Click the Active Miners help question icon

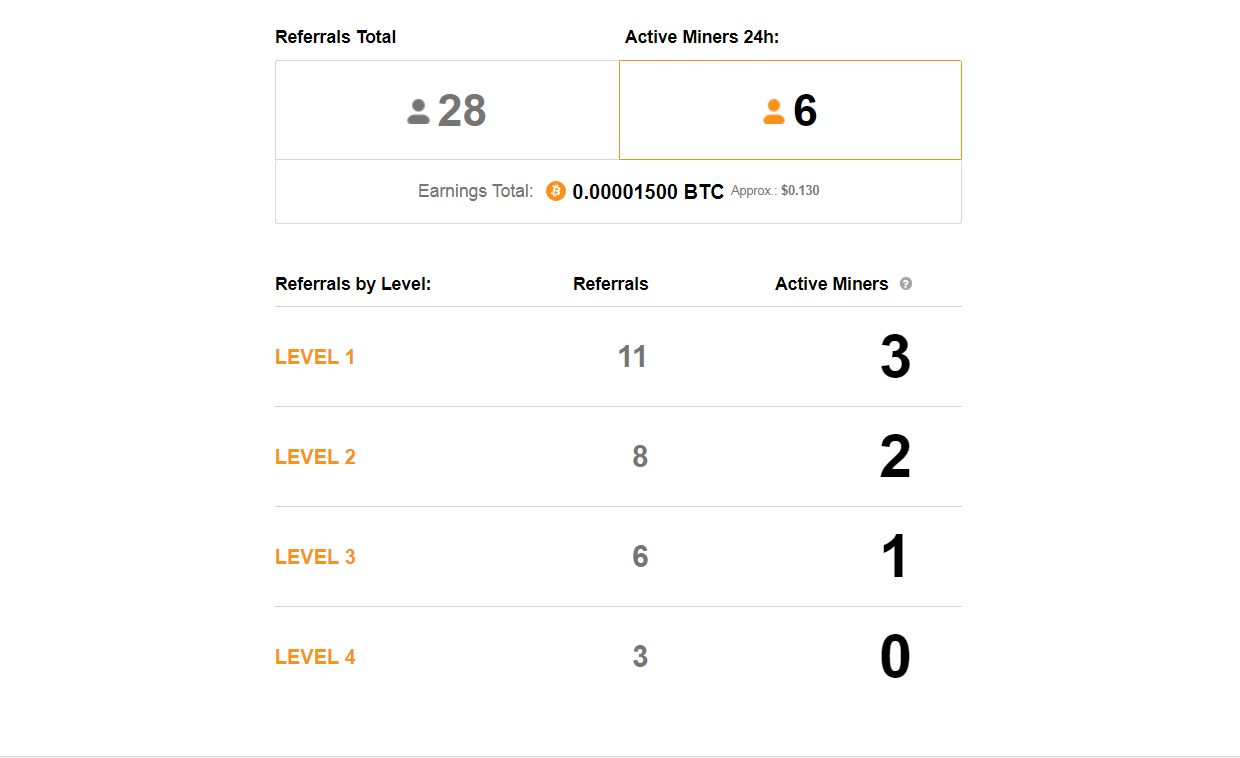[906, 284]
